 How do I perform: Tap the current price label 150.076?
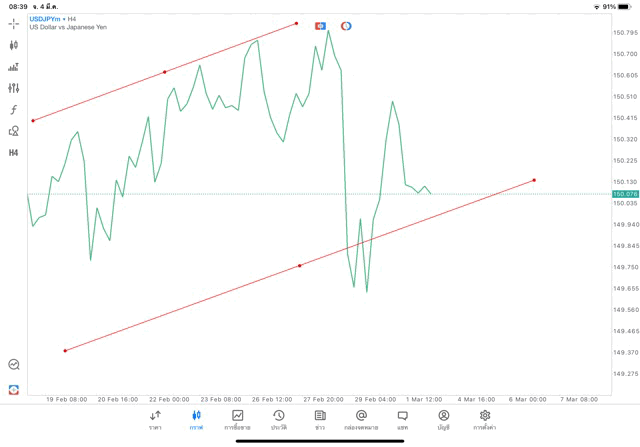point(625,194)
